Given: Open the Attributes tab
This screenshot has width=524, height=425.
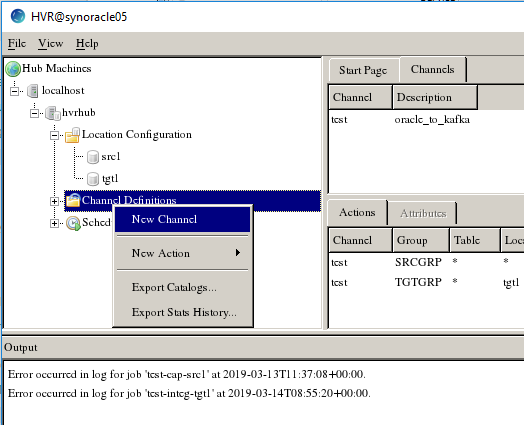Looking at the screenshot, I should click(423, 213).
